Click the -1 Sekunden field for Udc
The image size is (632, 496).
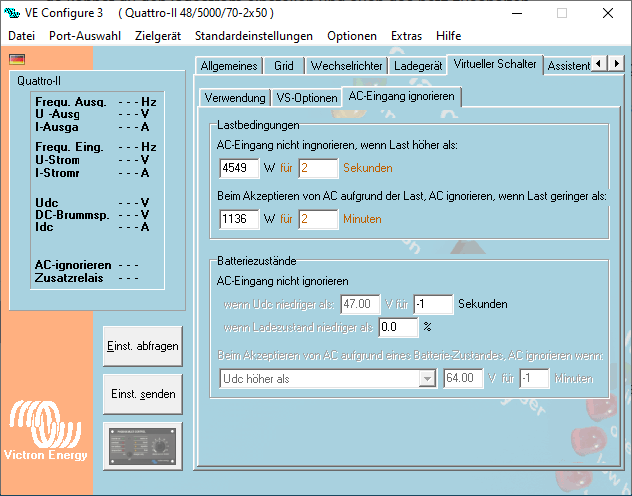pos(433,304)
